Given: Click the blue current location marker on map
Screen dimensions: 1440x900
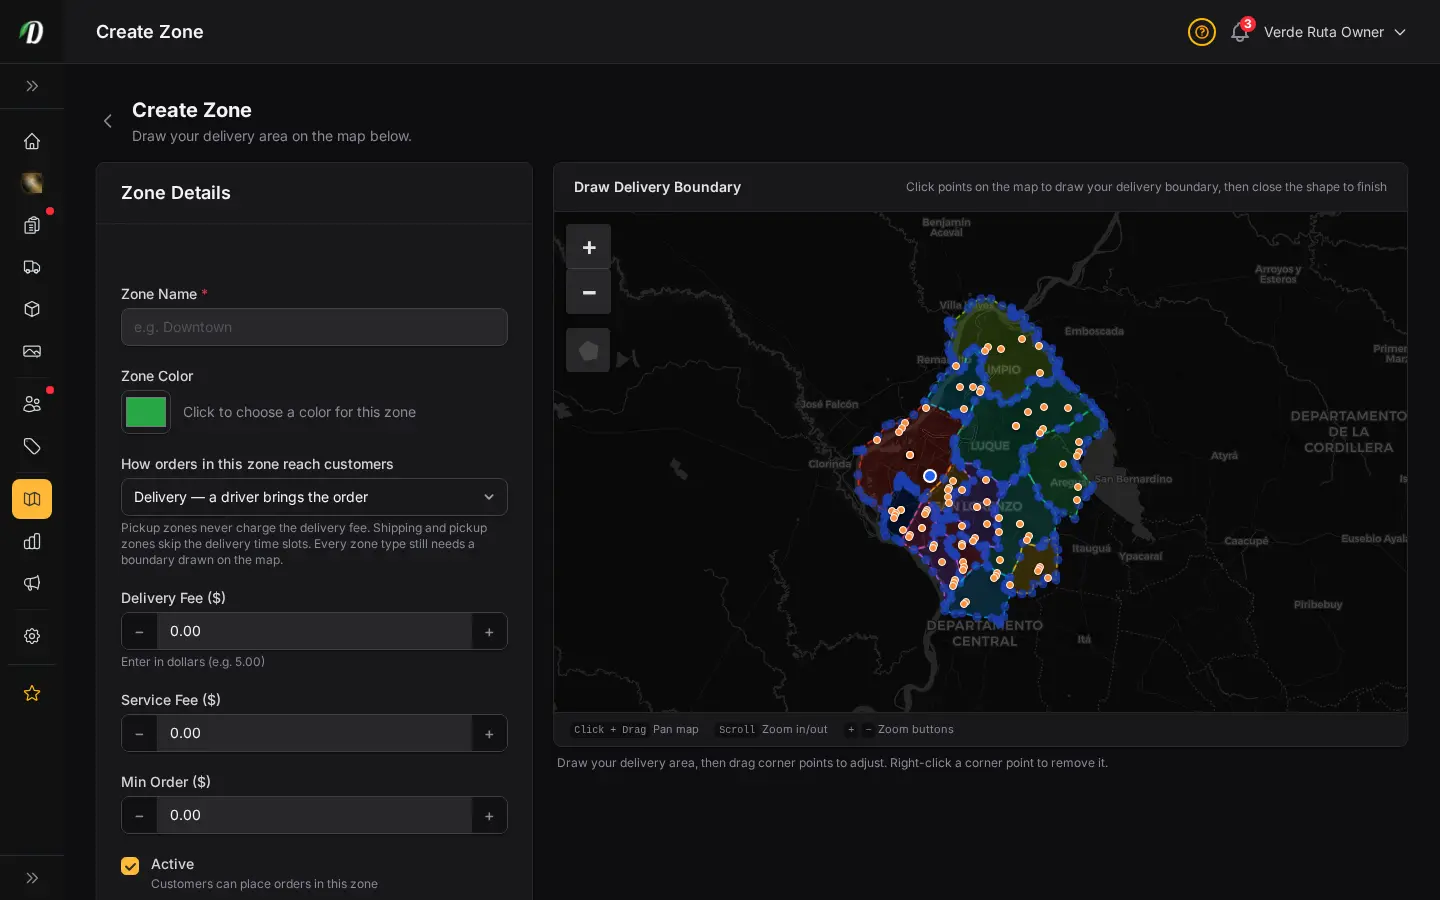Looking at the screenshot, I should pos(930,476).
